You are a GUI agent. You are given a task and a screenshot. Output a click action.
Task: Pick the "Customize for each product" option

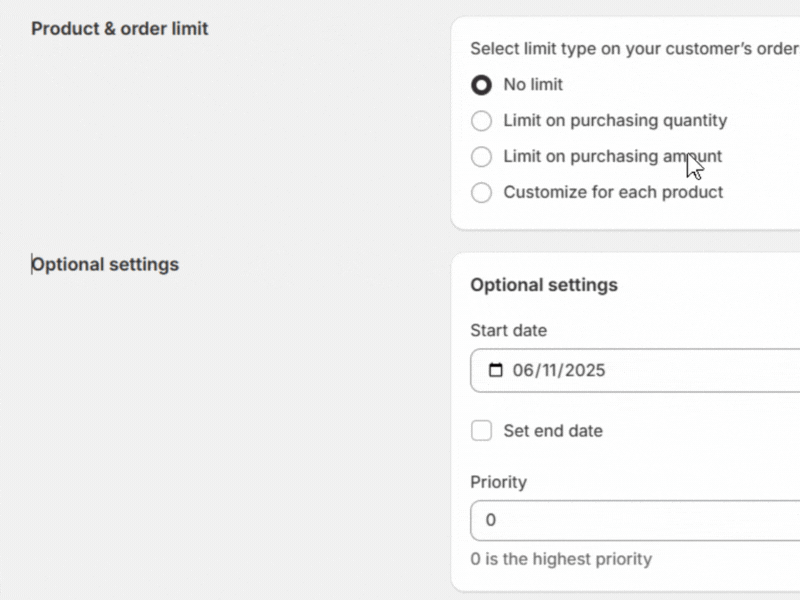pyautogui.click(x=481, y=192)
